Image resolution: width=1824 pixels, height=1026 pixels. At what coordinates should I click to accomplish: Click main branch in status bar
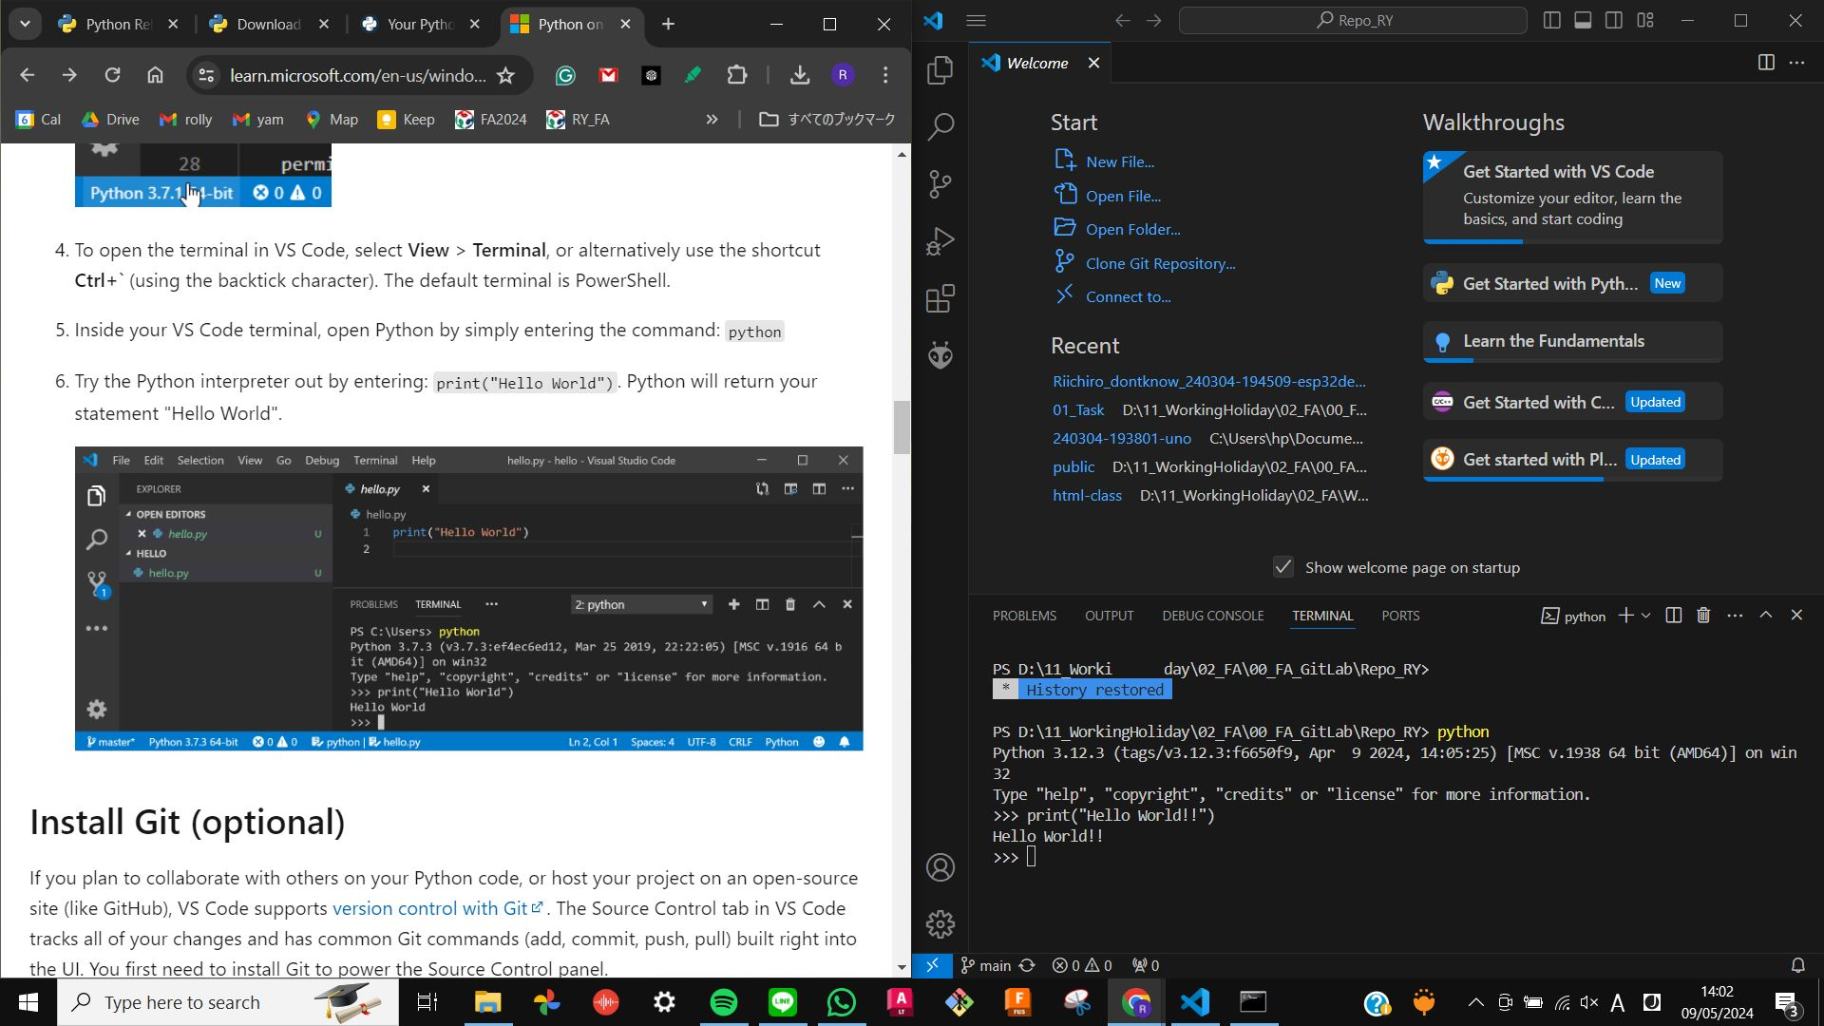click(986, 965)
